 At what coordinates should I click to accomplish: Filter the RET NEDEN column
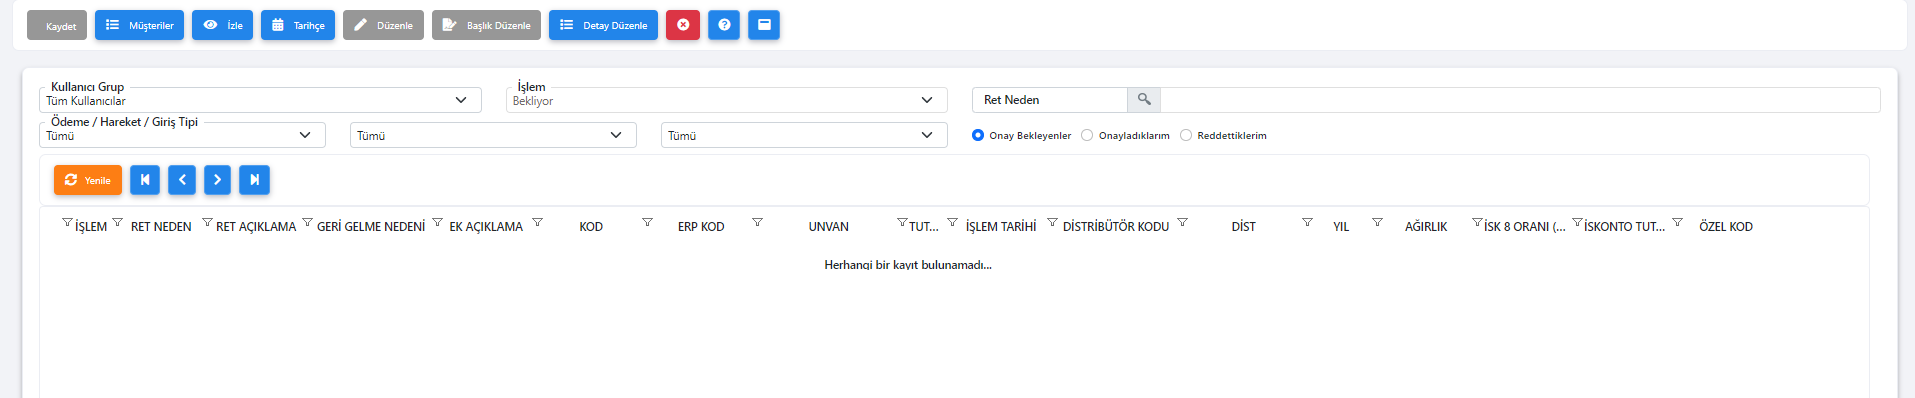117,222
